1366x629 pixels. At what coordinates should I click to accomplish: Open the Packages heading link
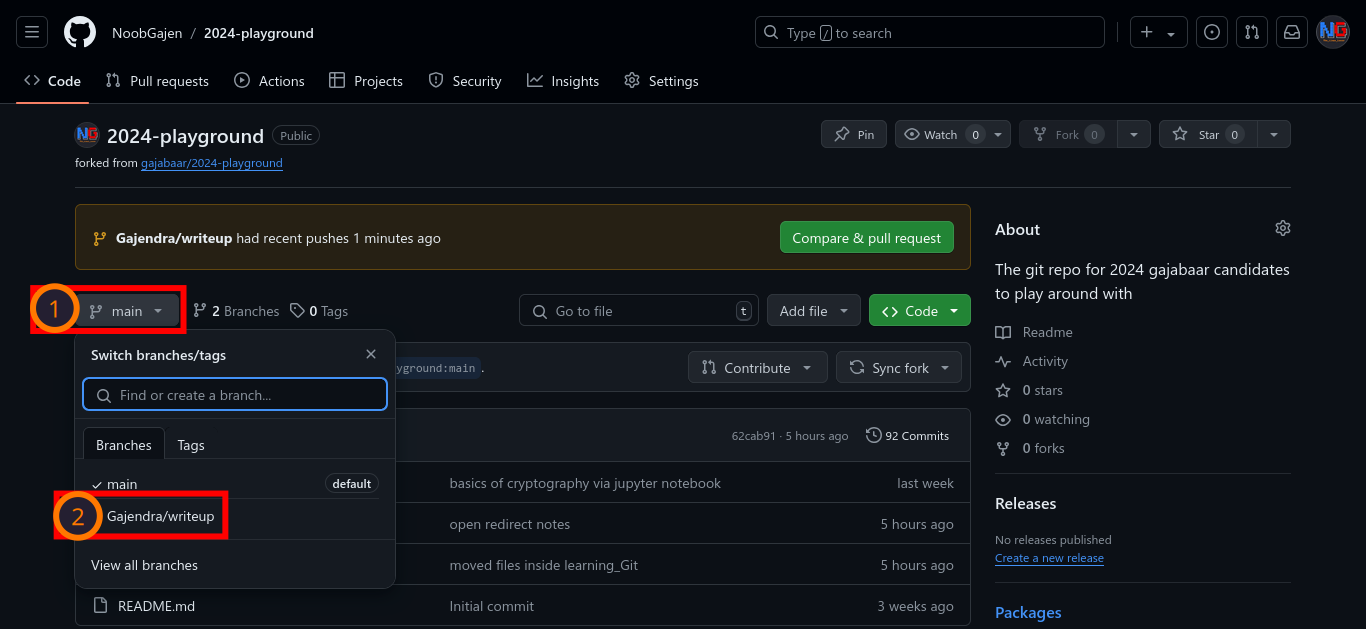point(1028,612)
